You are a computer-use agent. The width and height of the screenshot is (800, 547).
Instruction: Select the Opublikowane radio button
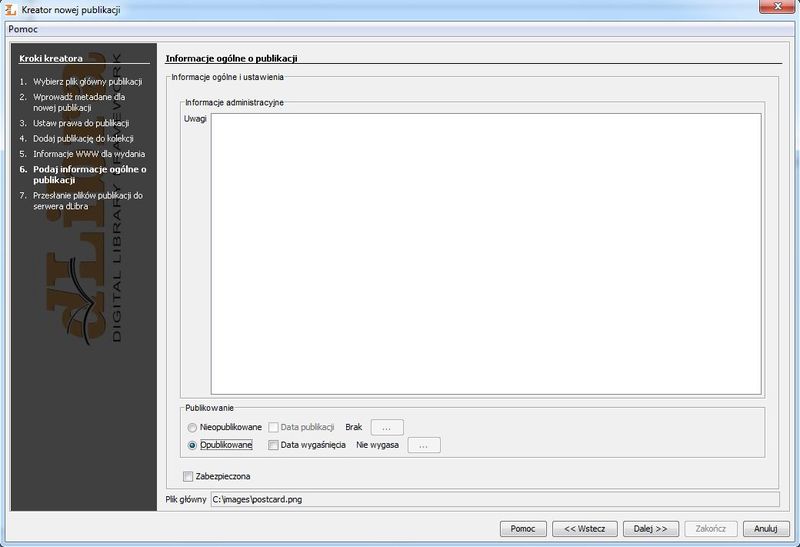click(x=192, y=445)
